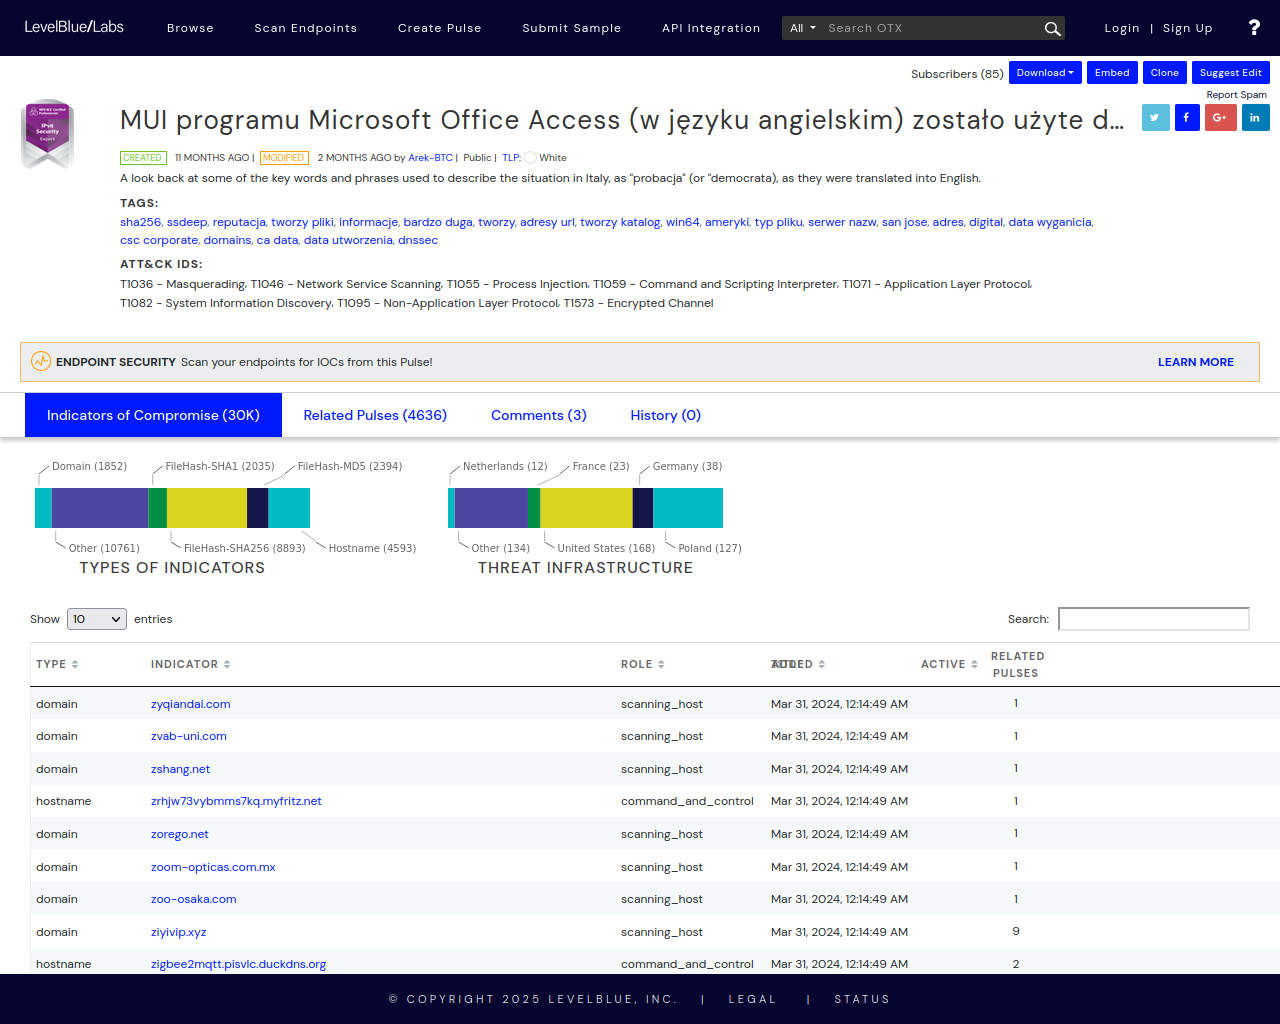Image resolution: width=1280 pixels, height=1024 pixels.
Task: Open the Browse menu
Action: (x=190, y=28)
